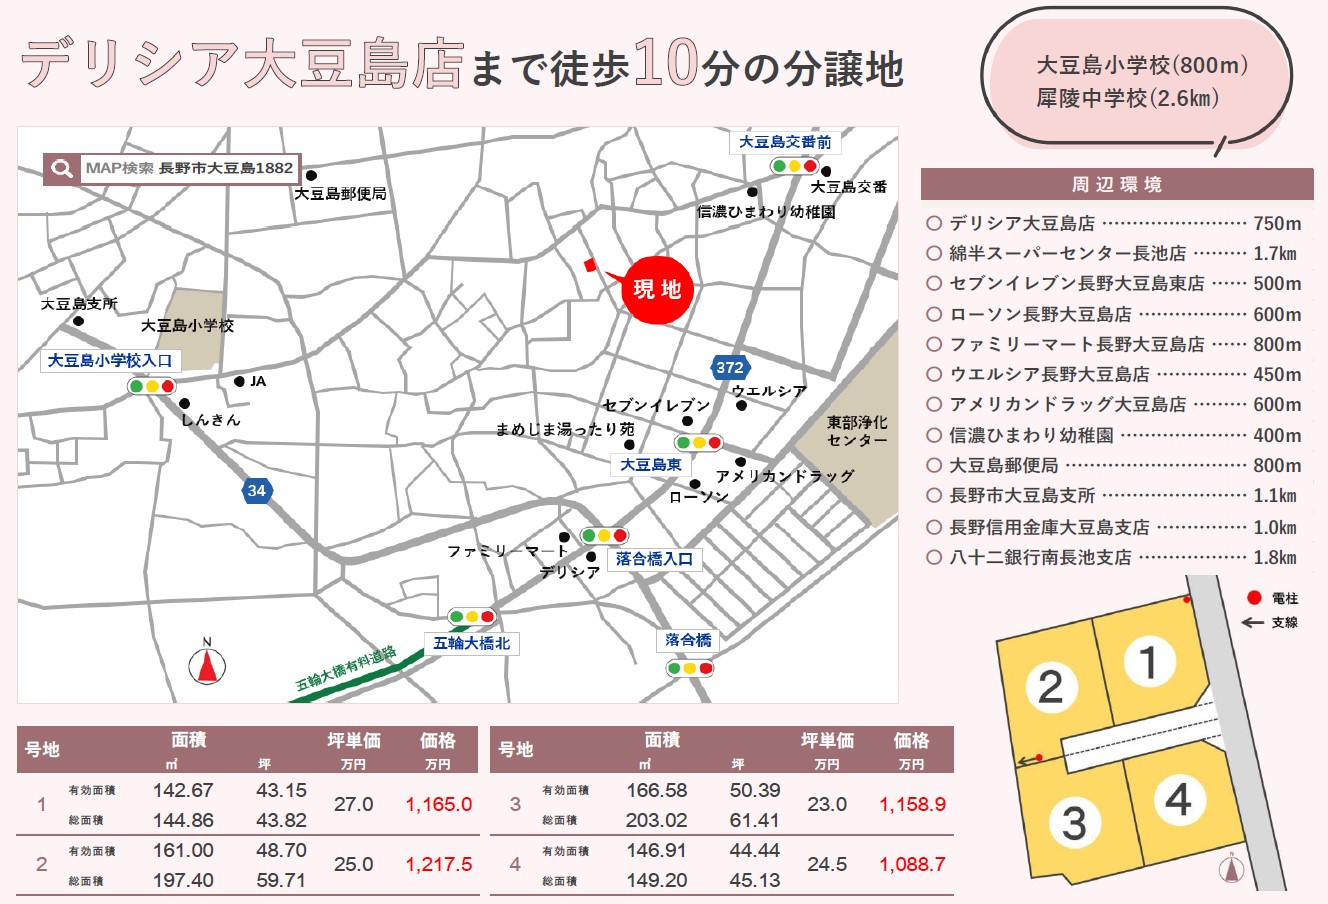Click the 支線 legend arrow
The image size is (1328, 904).
click(x=1252, y=622)
